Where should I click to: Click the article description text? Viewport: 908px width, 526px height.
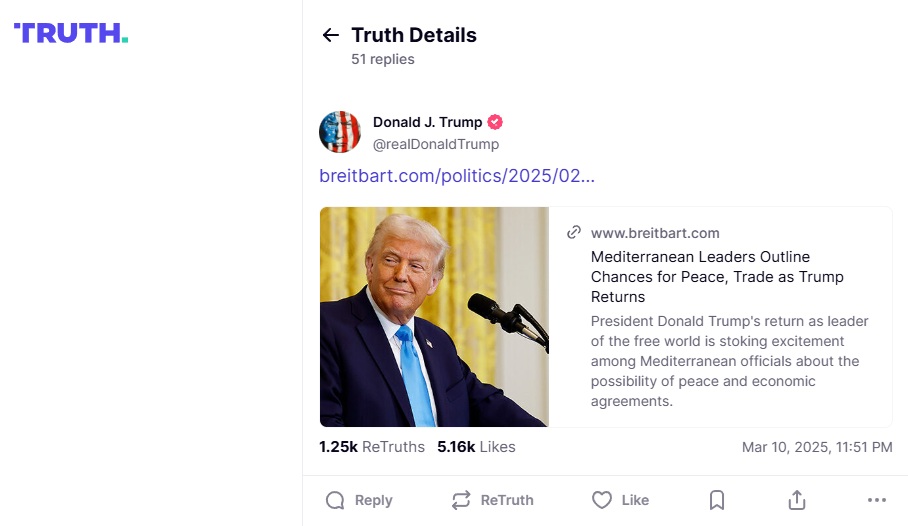coord(730,361)
